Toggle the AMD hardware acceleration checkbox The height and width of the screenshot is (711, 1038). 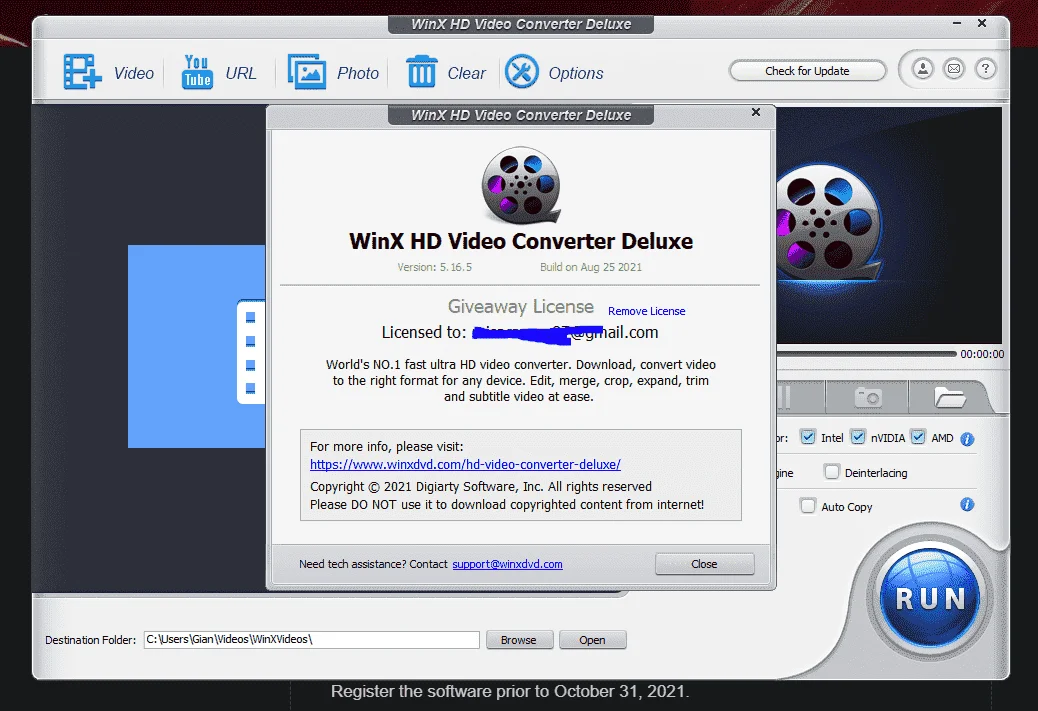918,438
